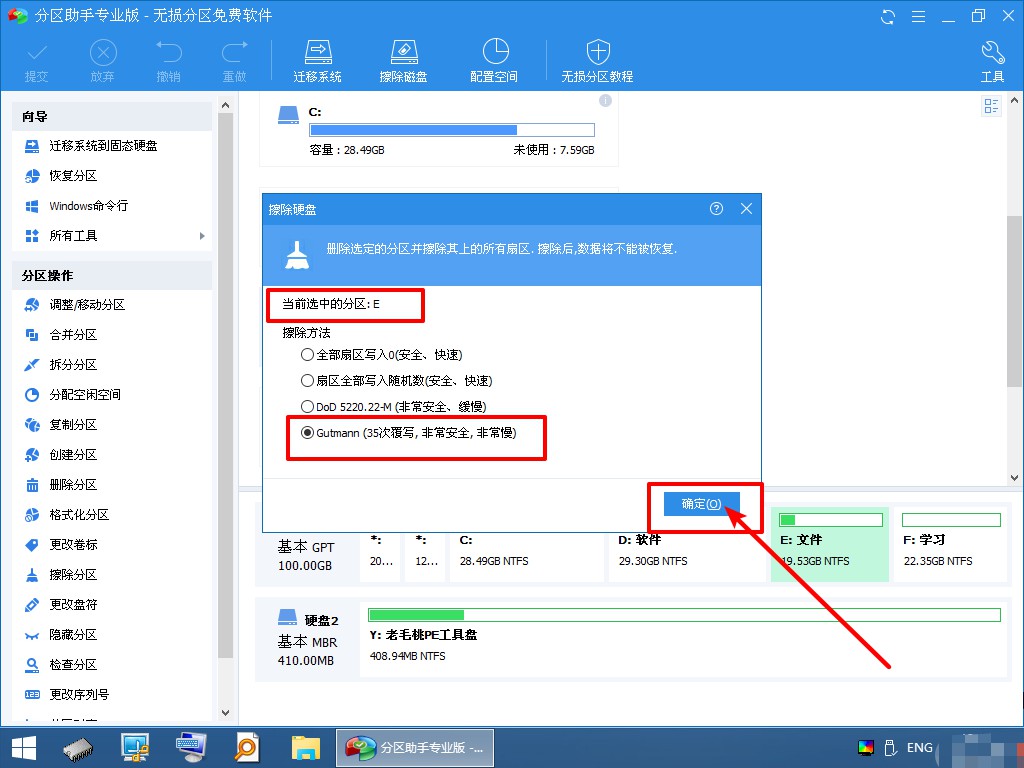The height and width of the screenshot is (768, 1024).
Task: Click the 硬盘2 disk label
Action: (321, 620)
